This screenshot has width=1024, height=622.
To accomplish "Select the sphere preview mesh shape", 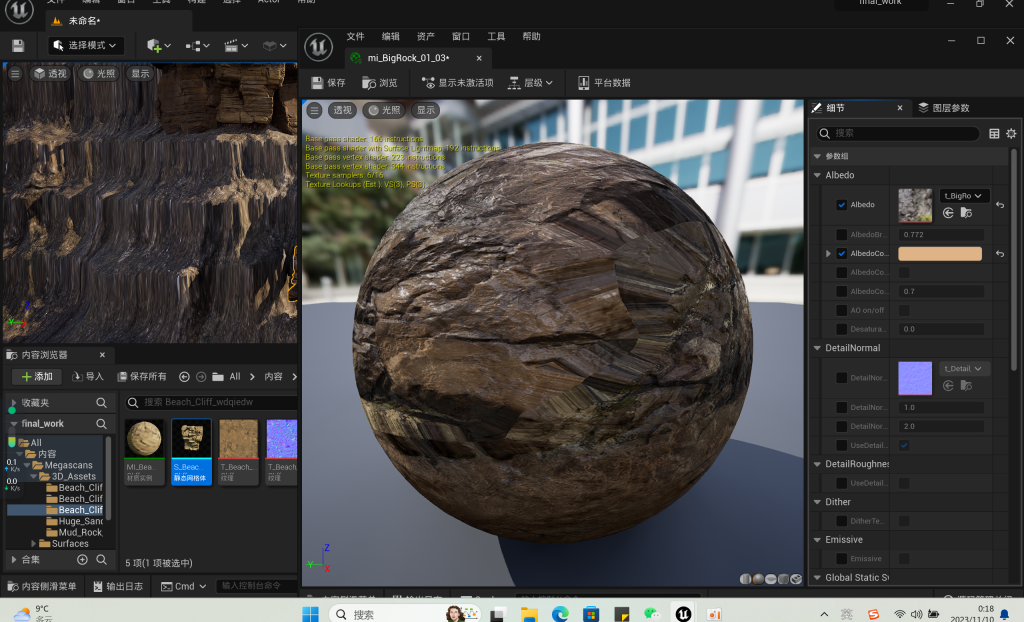I will (x=758, y=579).
